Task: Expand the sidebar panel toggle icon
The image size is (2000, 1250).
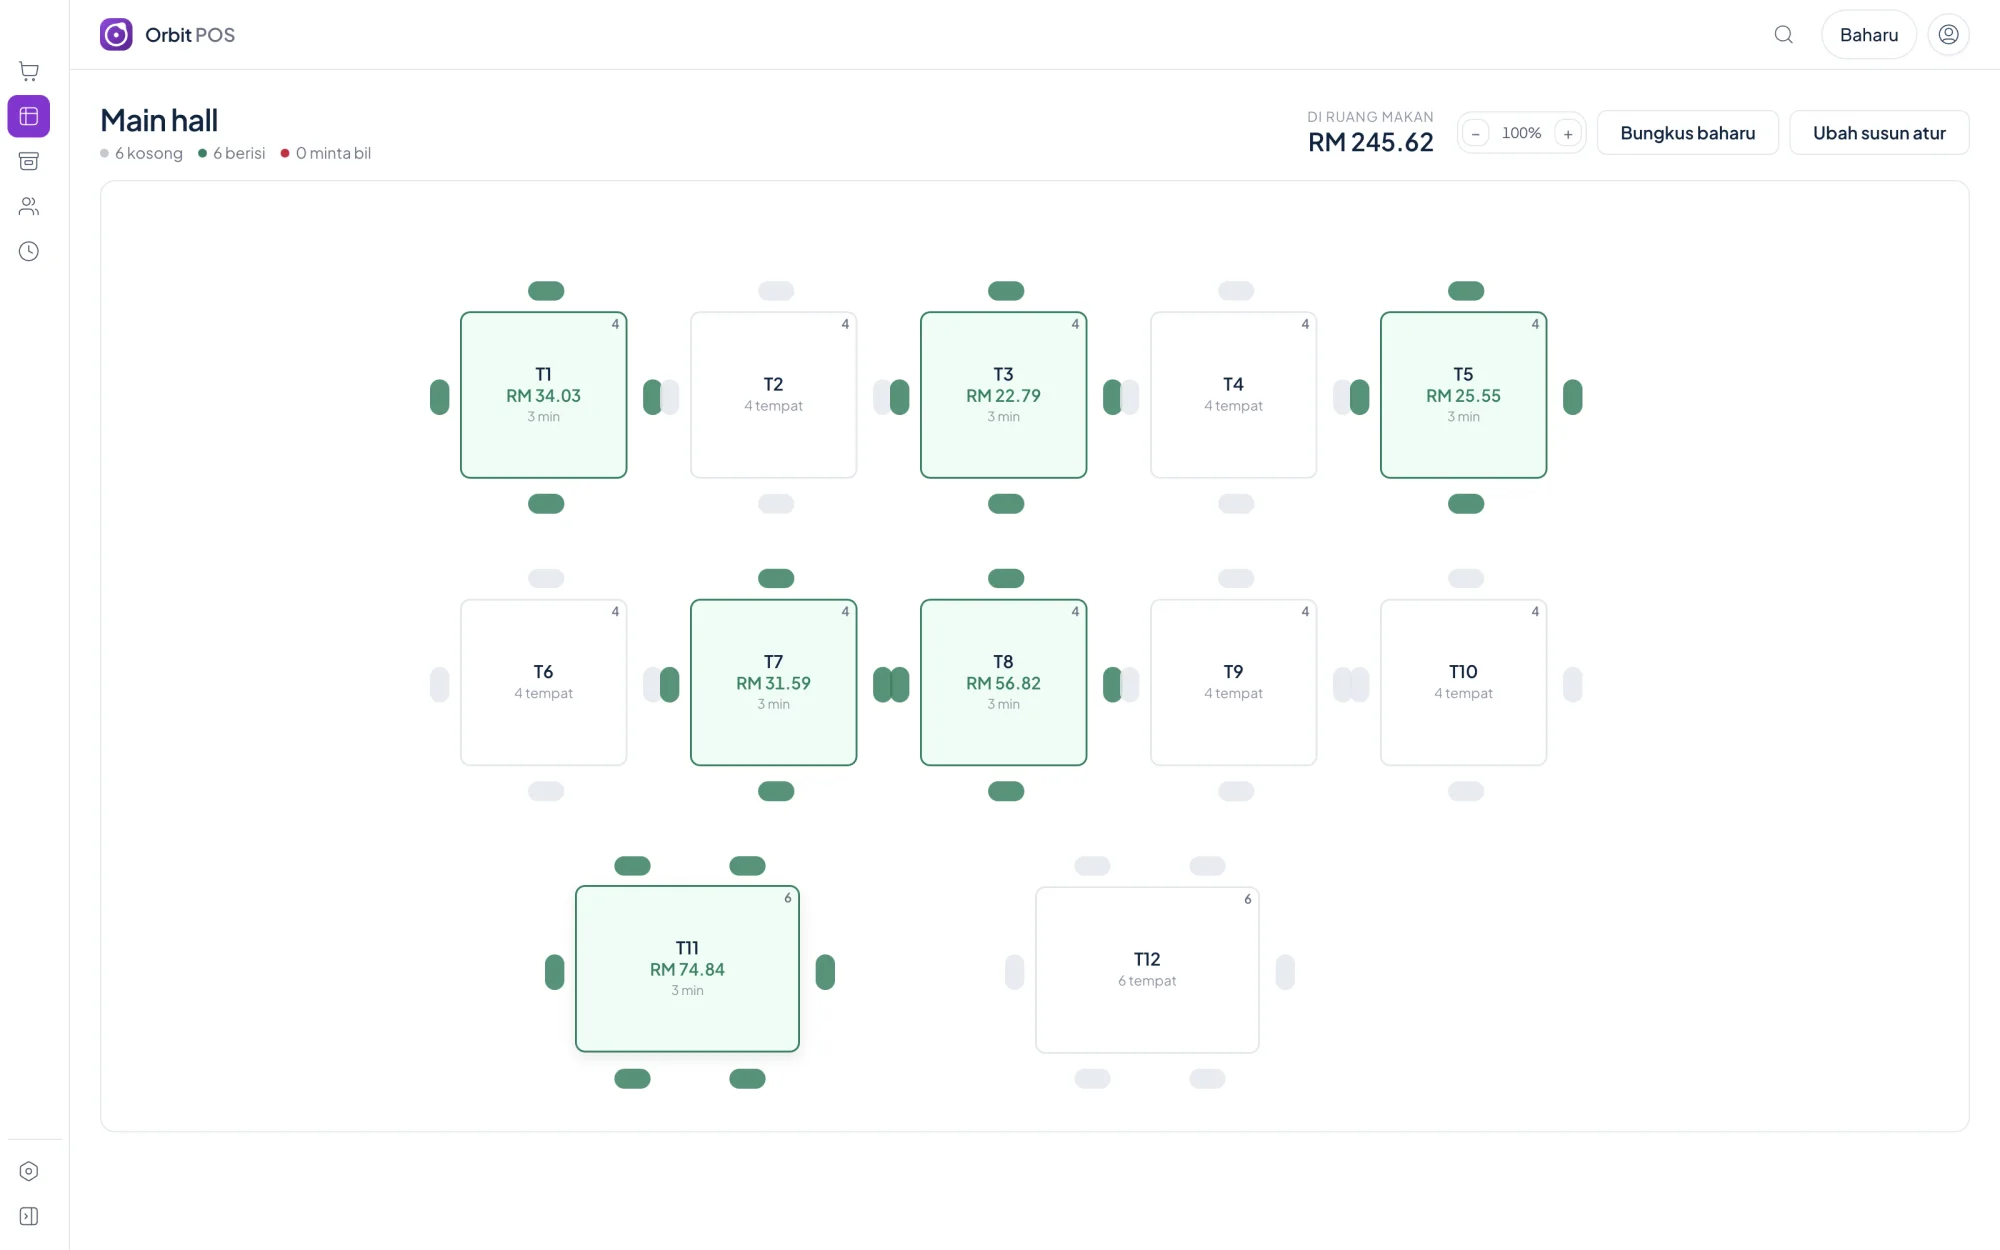Action: (x=29, y=1216)
